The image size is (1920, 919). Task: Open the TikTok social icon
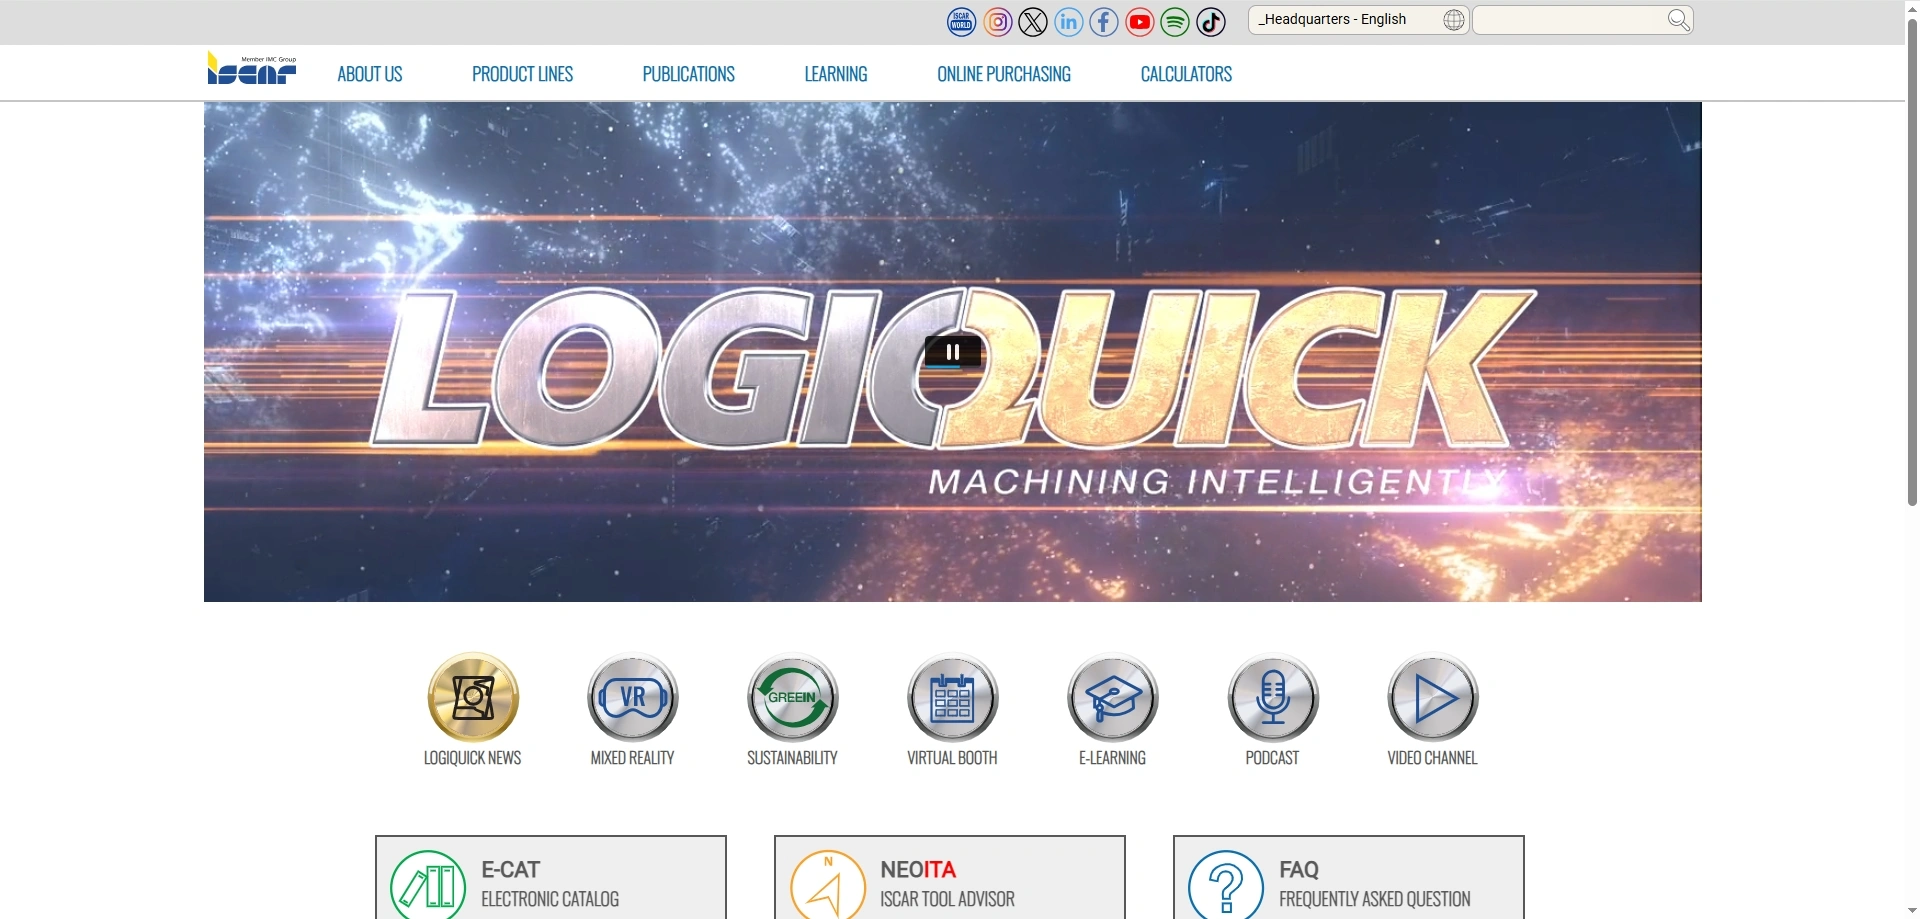click(x=1211, y=21)
